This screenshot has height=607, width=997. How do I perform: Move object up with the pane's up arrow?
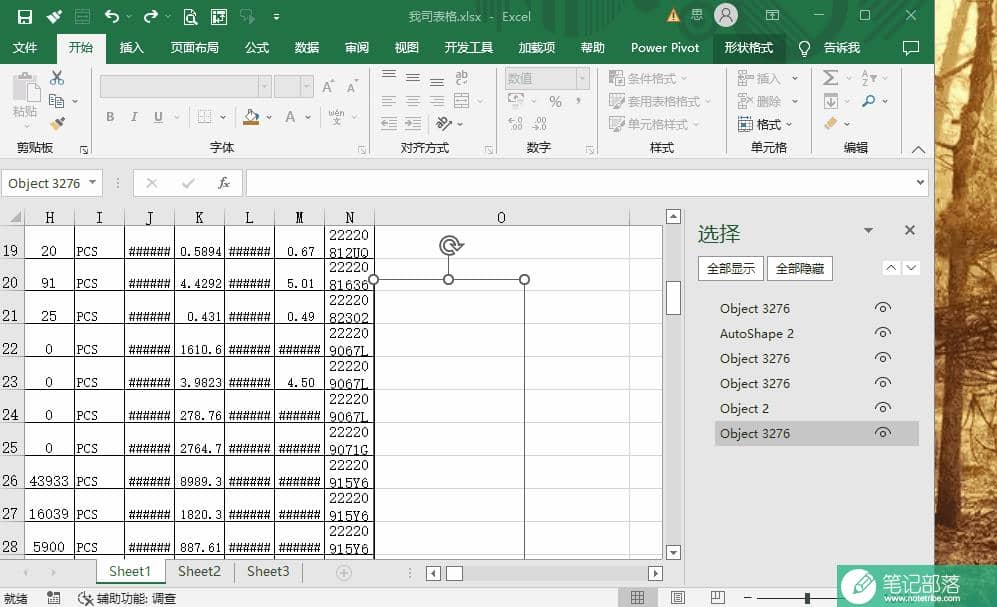[891, 268]
